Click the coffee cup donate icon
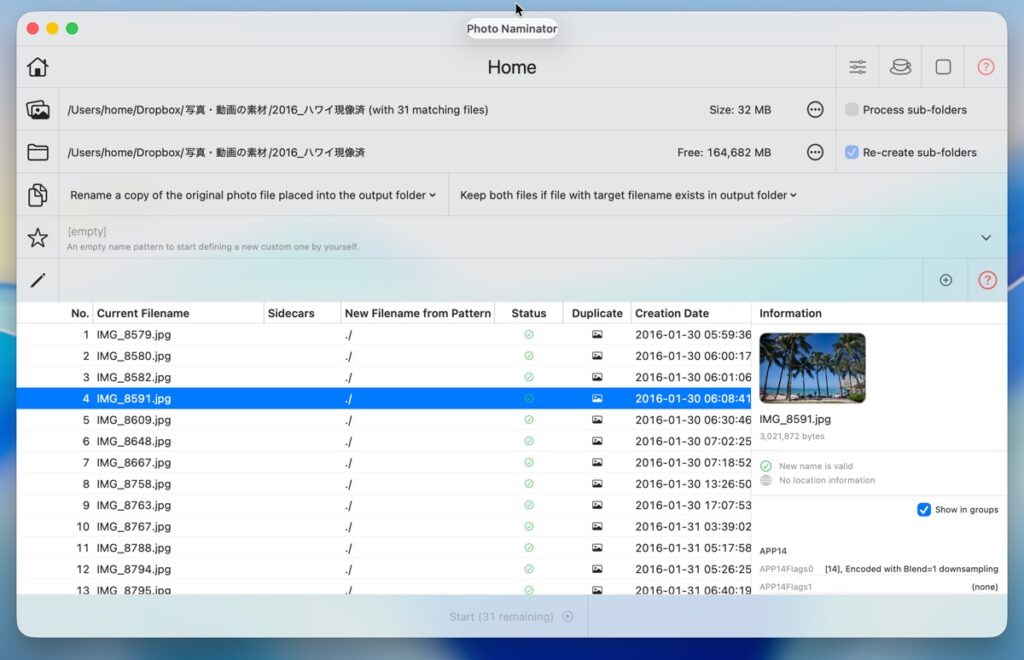The width and height of the screenshot is (1024, 660). 900,67
